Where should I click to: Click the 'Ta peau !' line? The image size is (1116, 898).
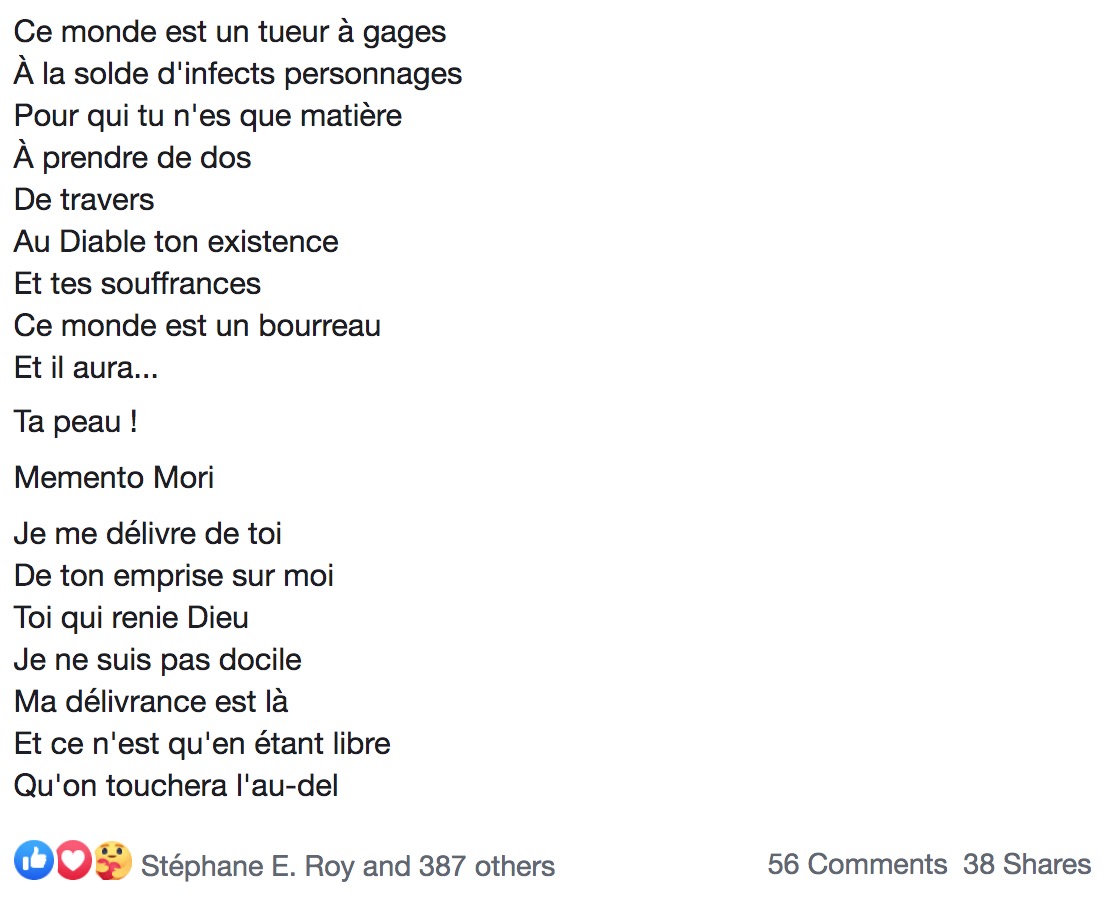click(75, 422)
